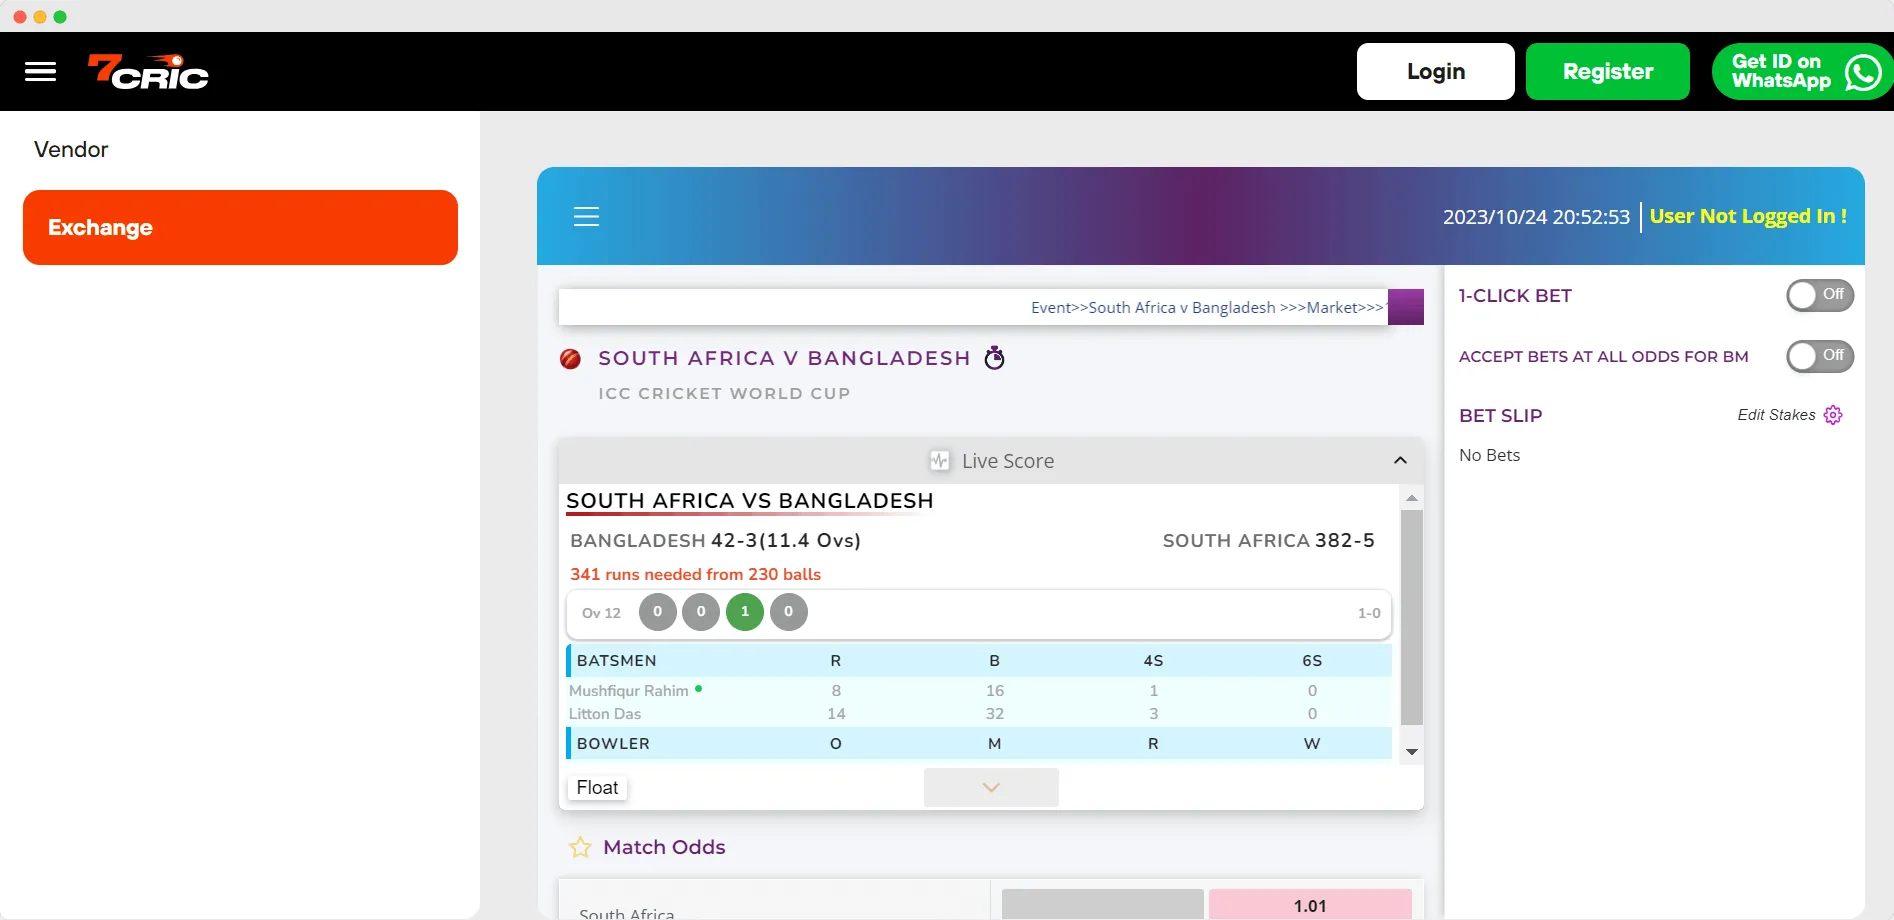The image size is (1894, 920).
Task: Expand scorecard with the down chevron button
Action: click(x=991, y=787)
